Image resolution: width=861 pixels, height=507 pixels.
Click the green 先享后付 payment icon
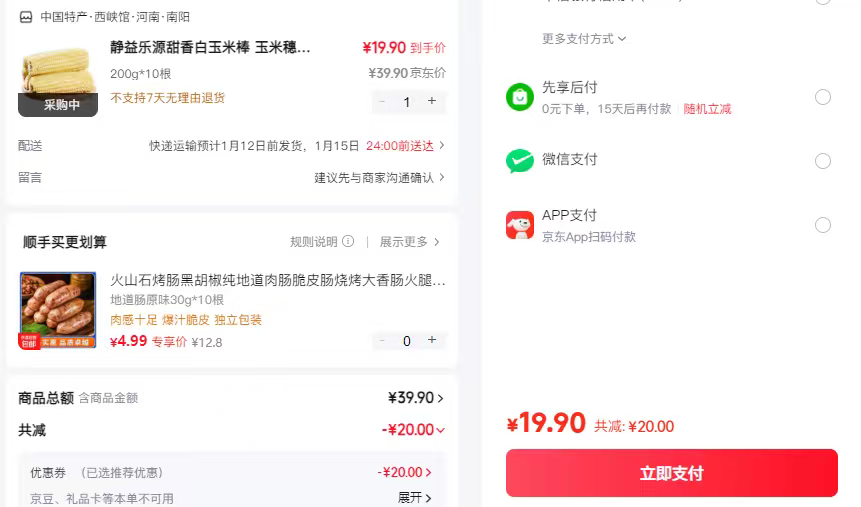(x=520, y=97)
